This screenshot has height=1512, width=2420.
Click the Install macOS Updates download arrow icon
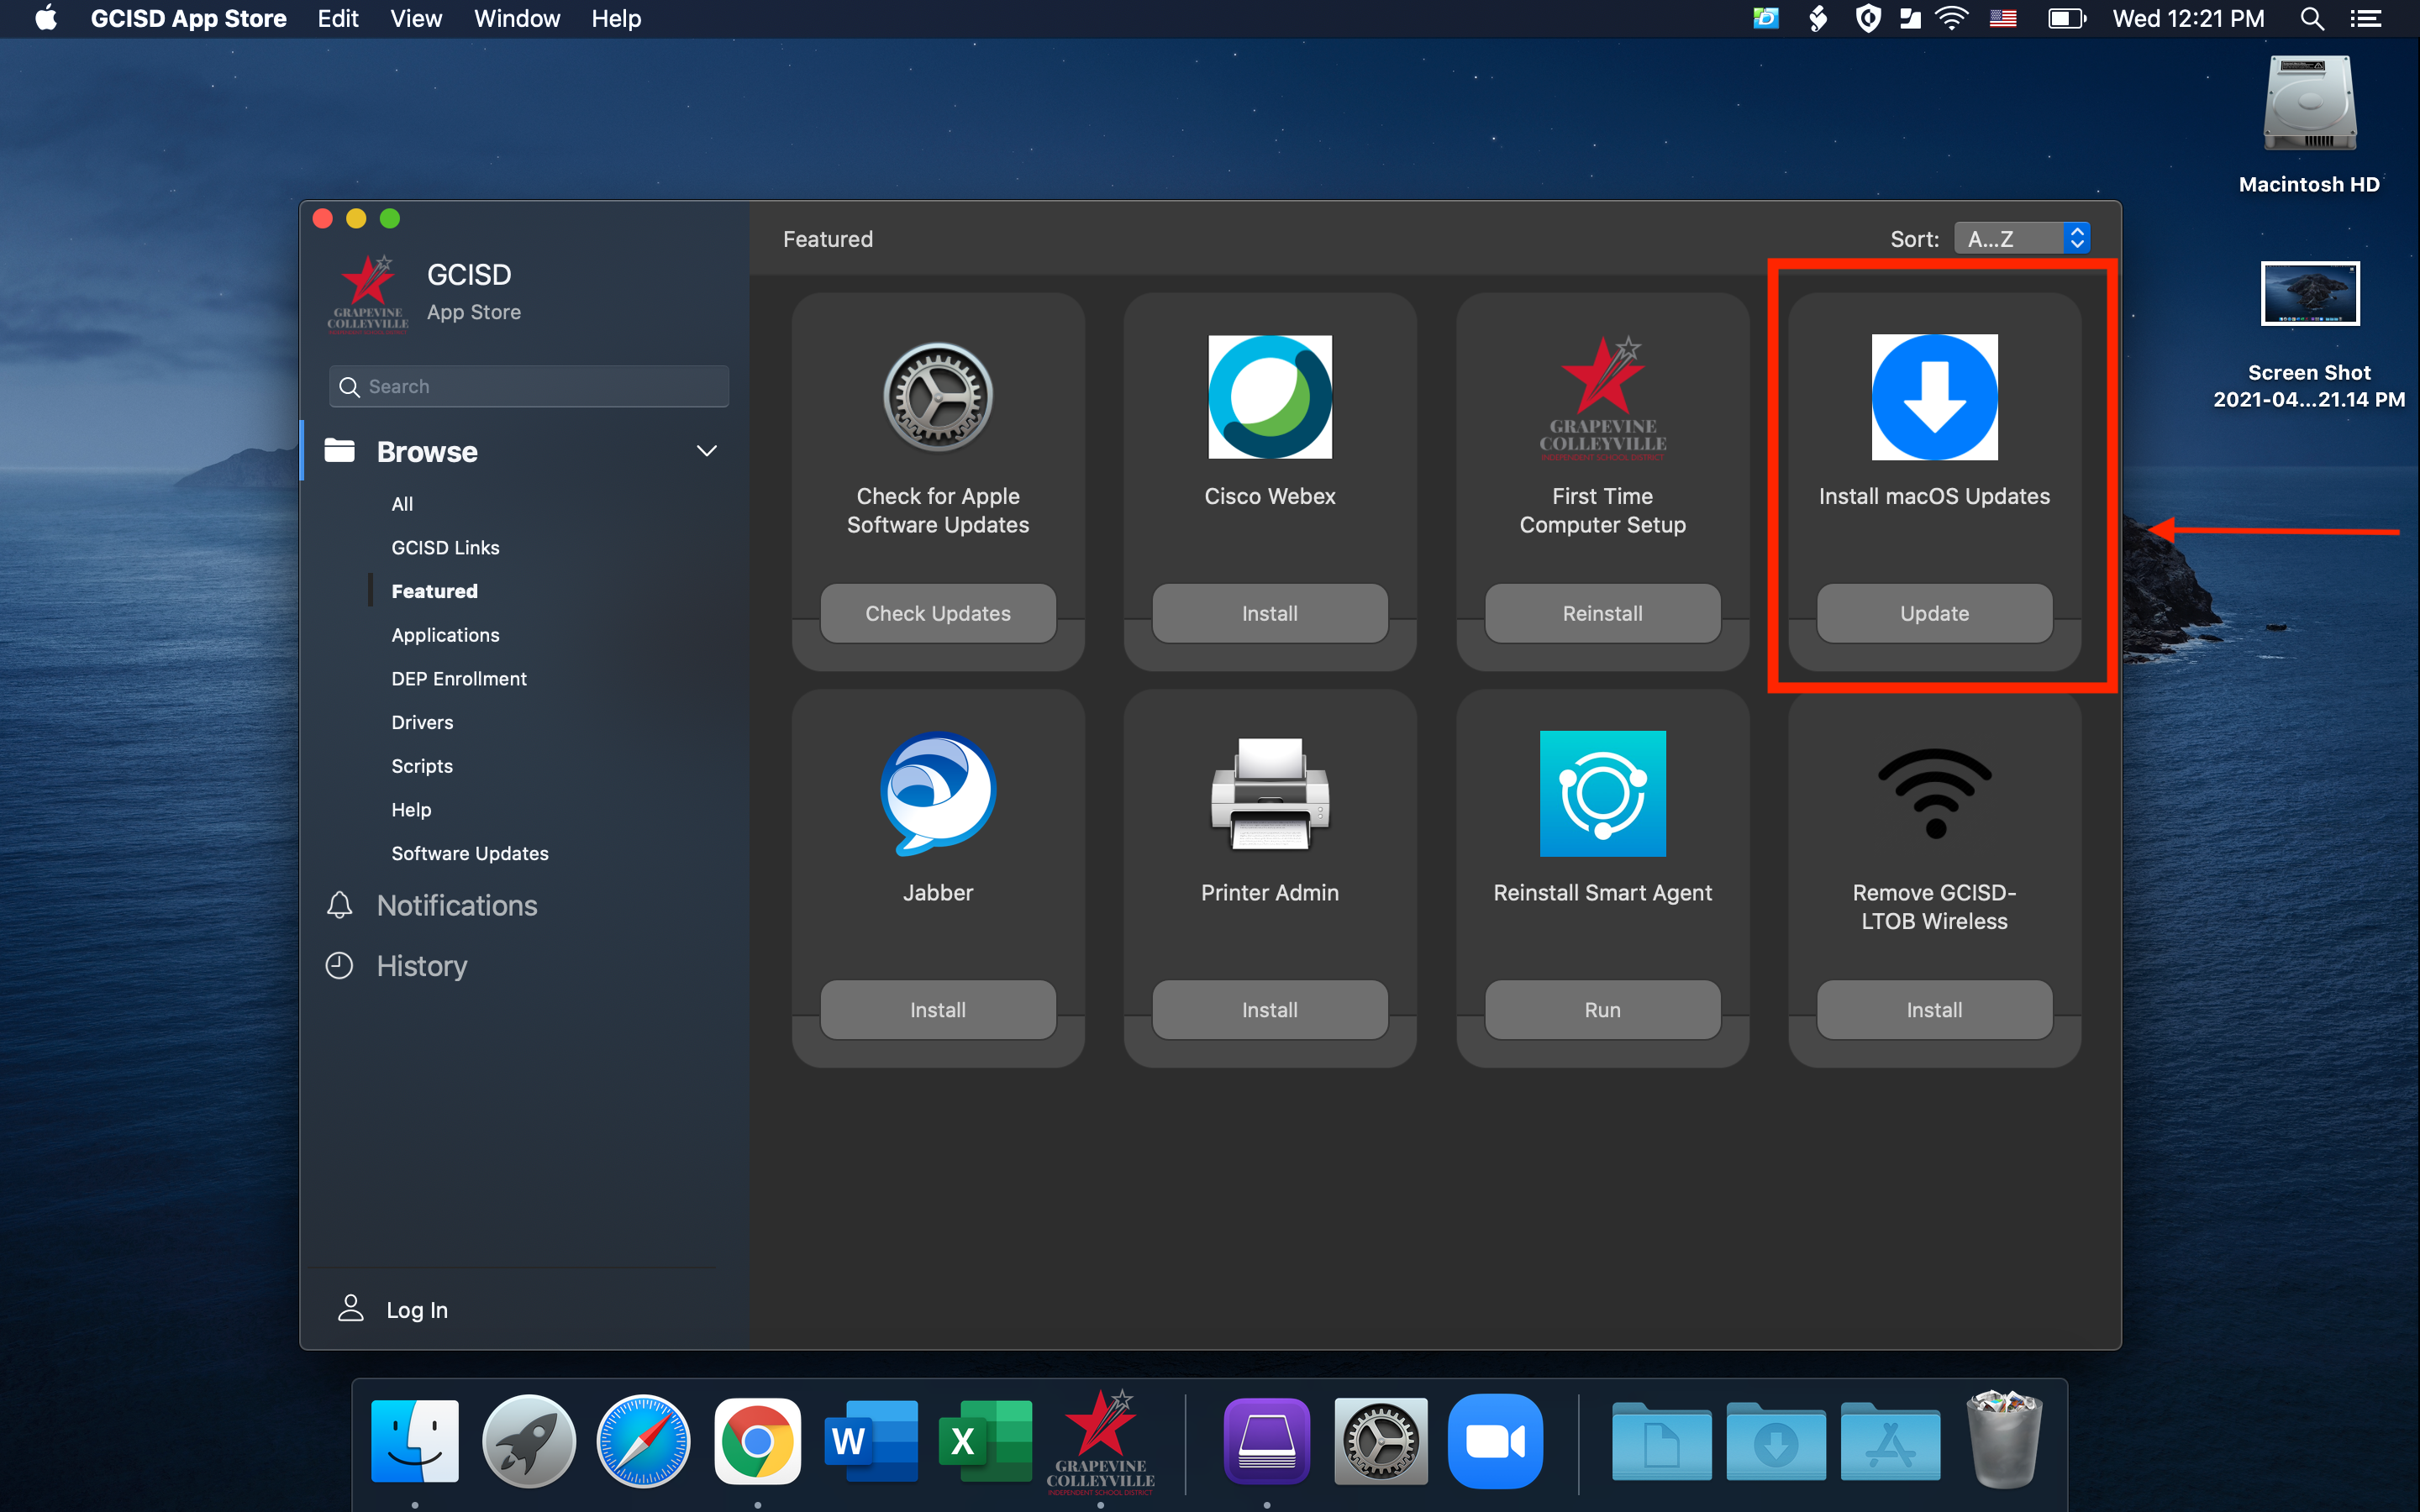tap(1934, 397)
